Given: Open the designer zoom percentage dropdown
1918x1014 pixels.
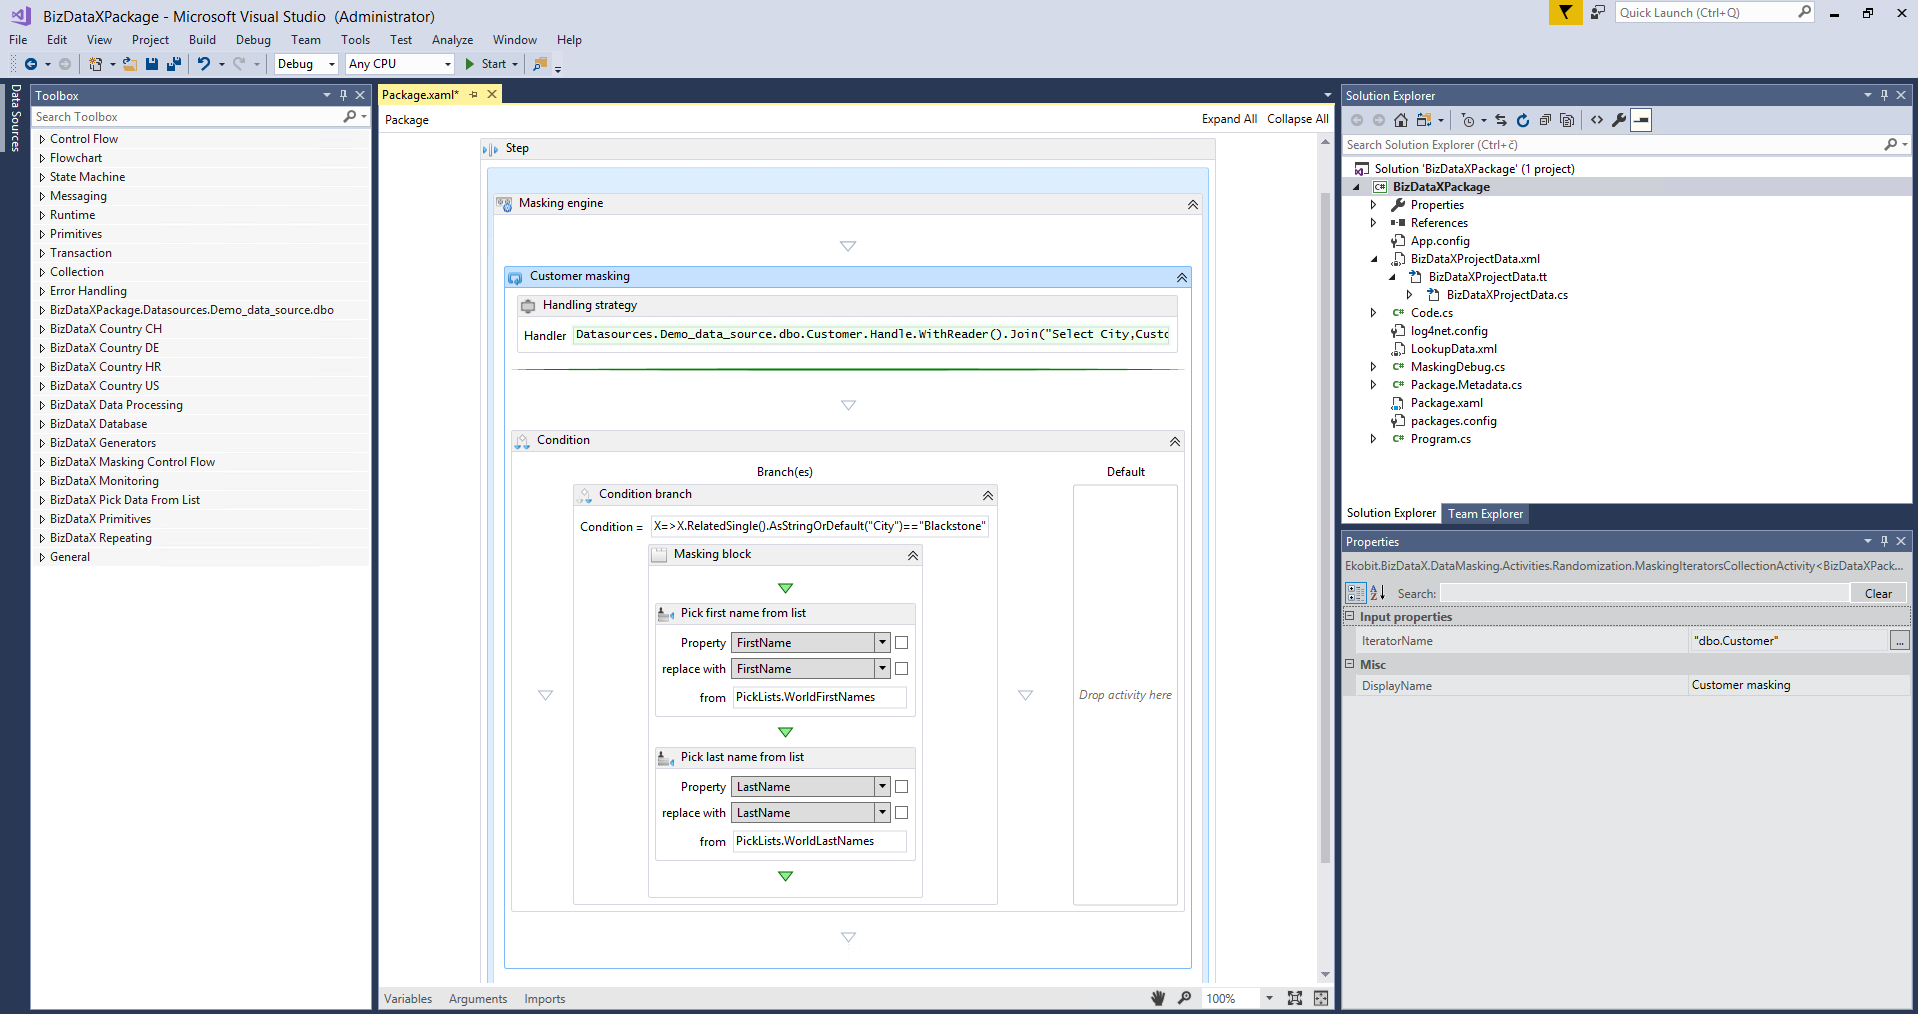Looking at the screenshot, I should coord(1269,998).
